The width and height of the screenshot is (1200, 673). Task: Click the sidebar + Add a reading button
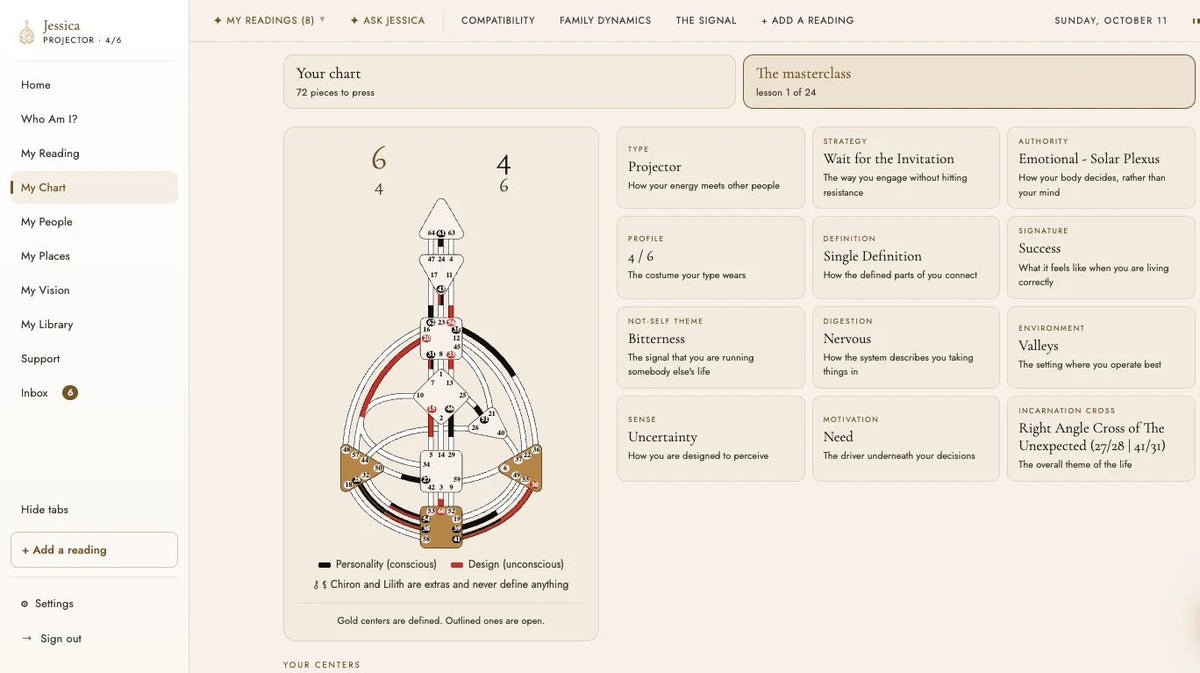point(94,550)
